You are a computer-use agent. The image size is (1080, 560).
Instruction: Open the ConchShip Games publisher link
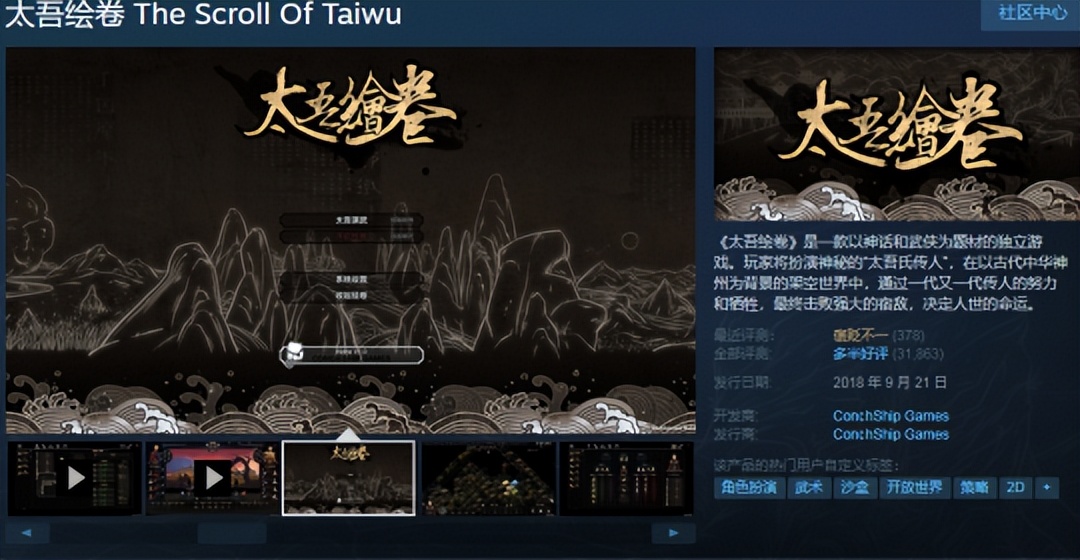891,435
